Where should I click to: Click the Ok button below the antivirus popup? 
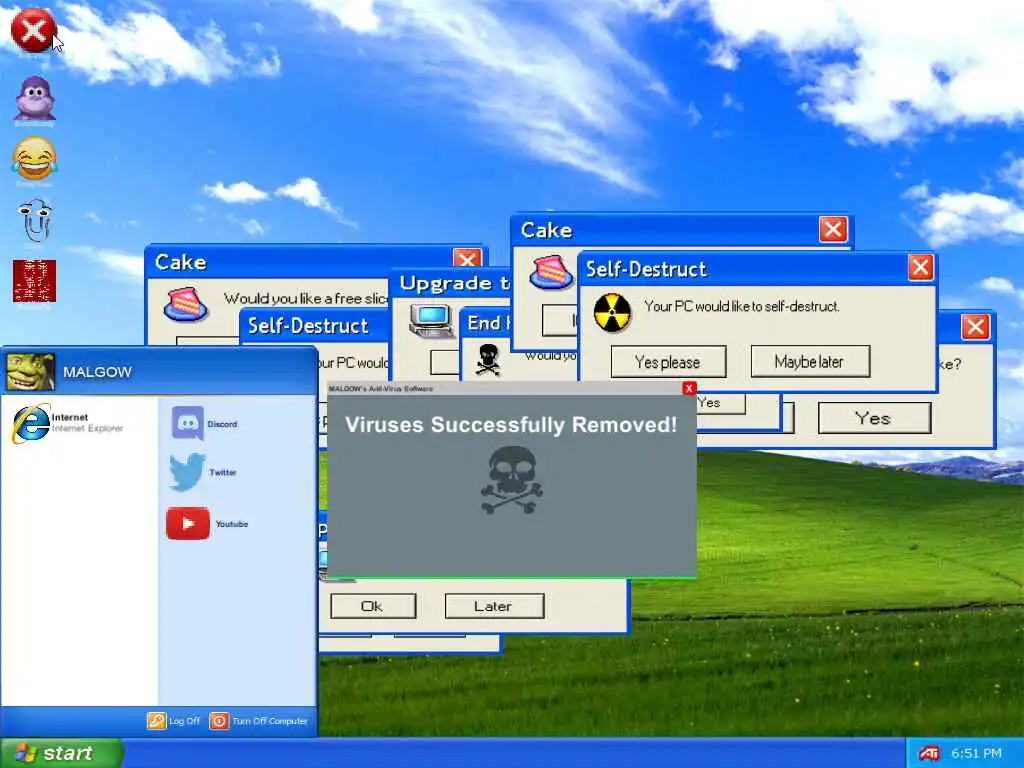[373, 606]
